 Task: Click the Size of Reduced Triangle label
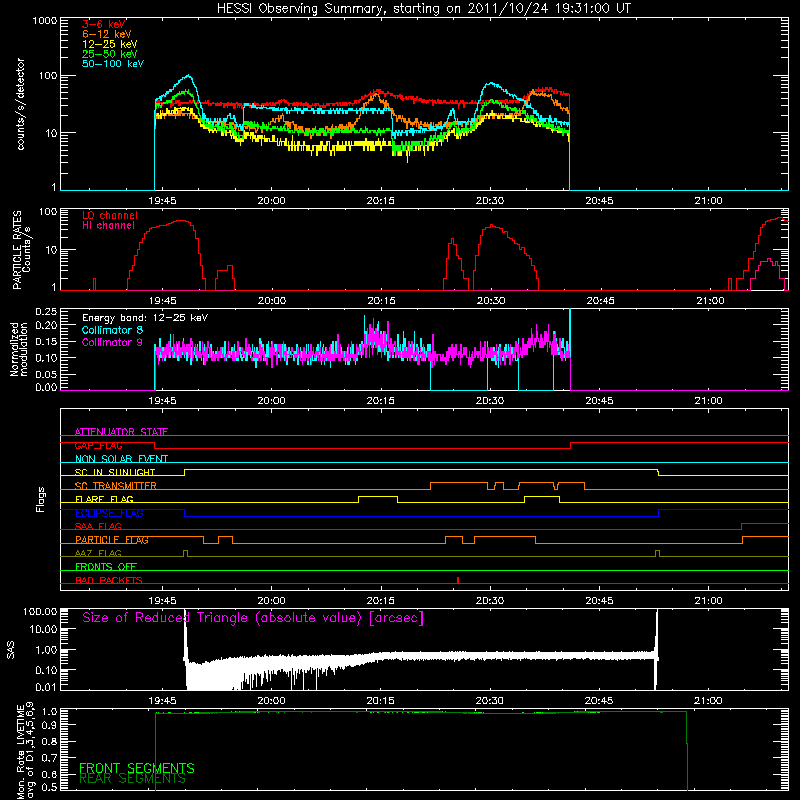click(x=253, y=618)
